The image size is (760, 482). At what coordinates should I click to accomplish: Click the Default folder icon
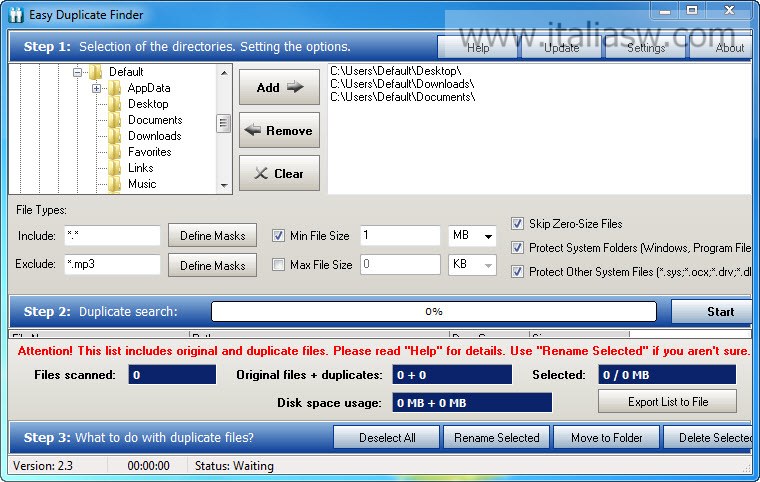96,72
